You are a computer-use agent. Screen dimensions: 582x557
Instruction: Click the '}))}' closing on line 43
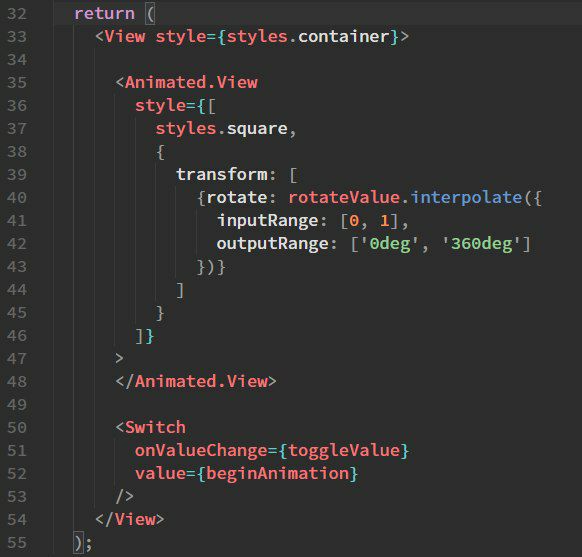point(211,267)
